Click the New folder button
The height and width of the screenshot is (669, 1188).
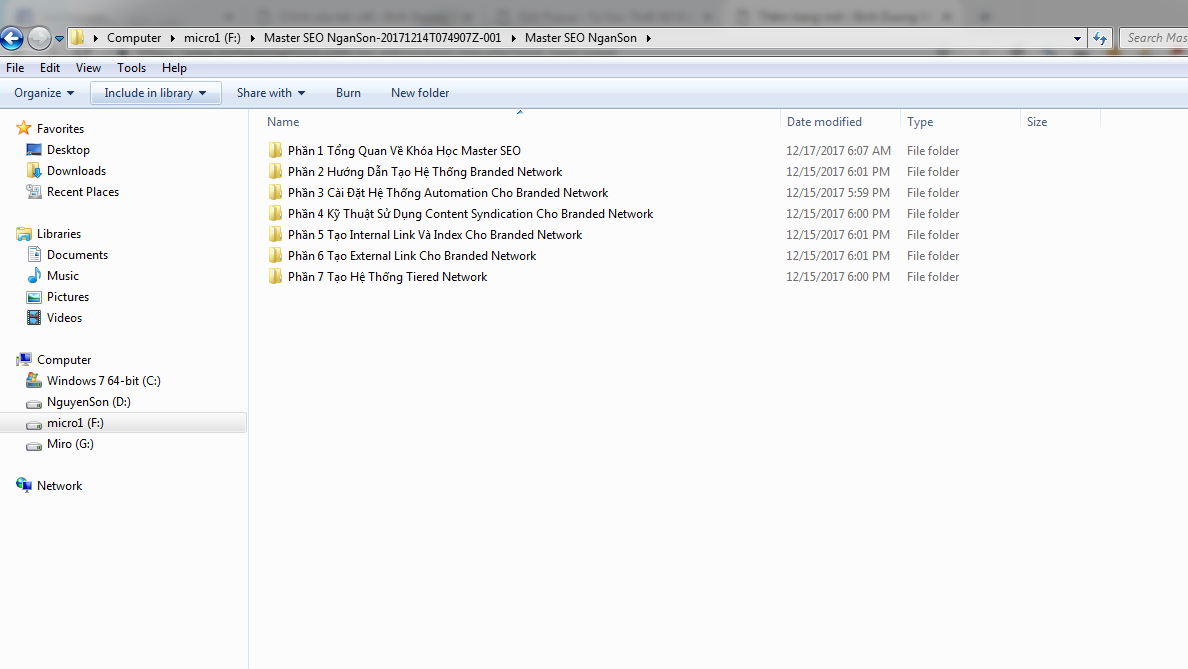[x=420, y=92]
